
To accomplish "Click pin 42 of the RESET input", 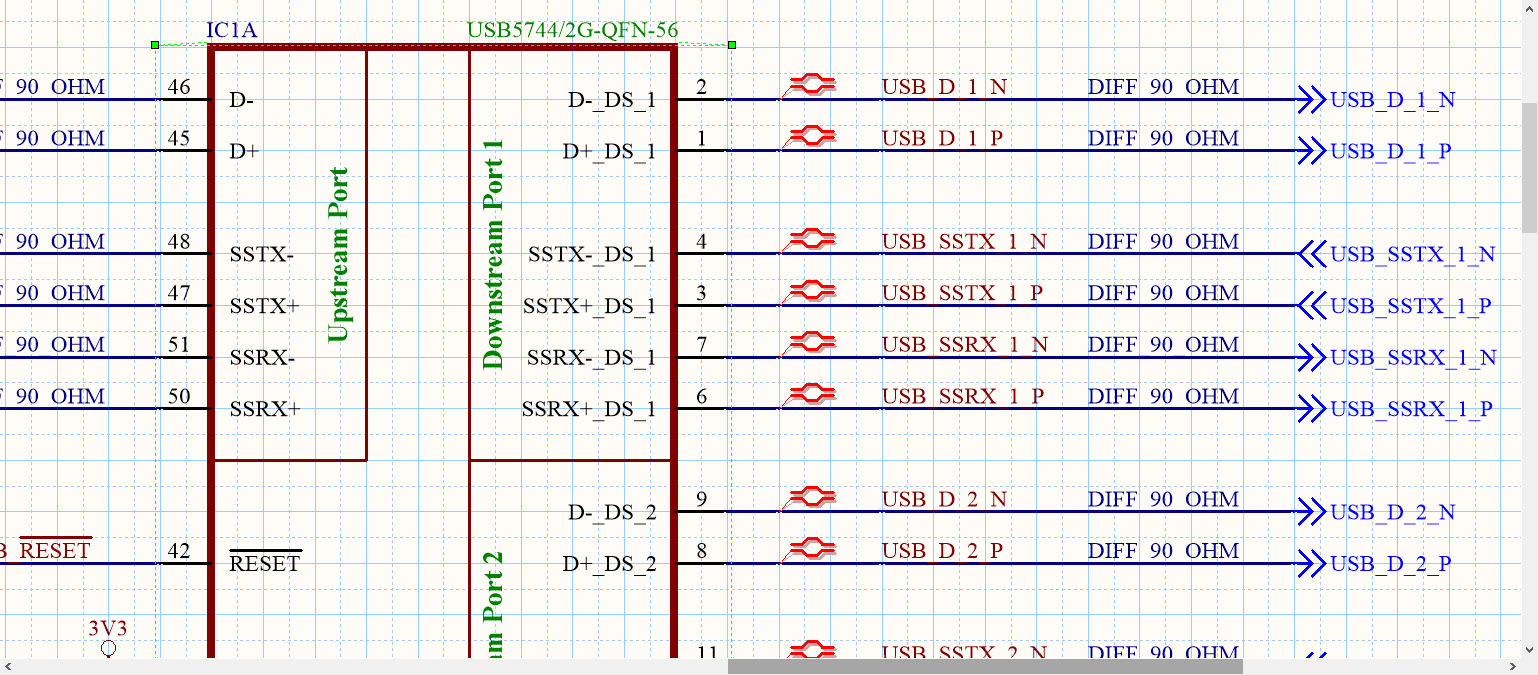I will point(179,550).
